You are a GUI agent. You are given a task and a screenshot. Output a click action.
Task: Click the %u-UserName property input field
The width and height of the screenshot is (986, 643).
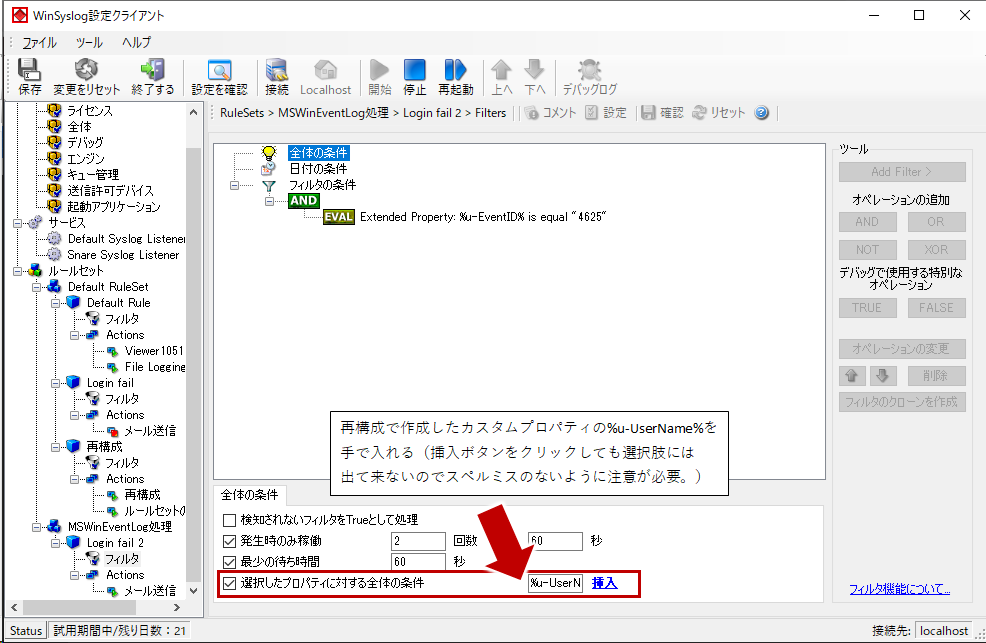coord(555,583)
